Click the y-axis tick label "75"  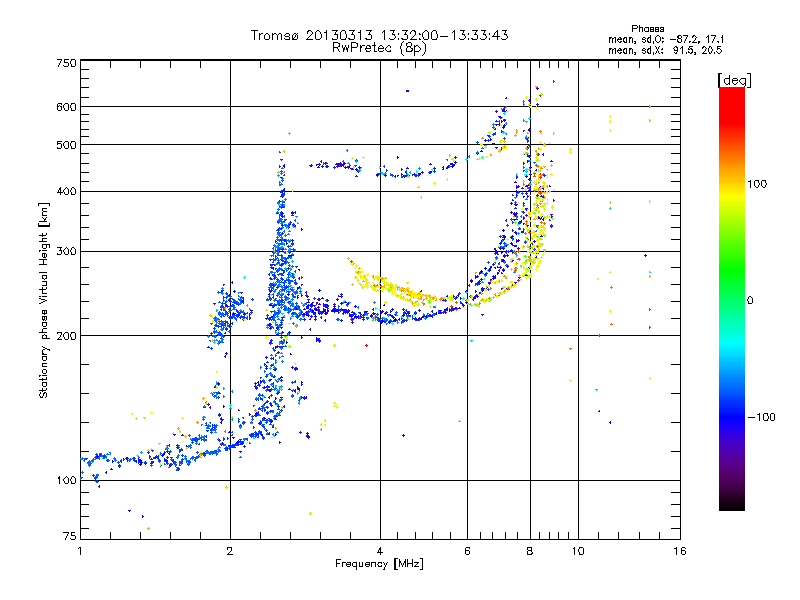pos(70,536)
